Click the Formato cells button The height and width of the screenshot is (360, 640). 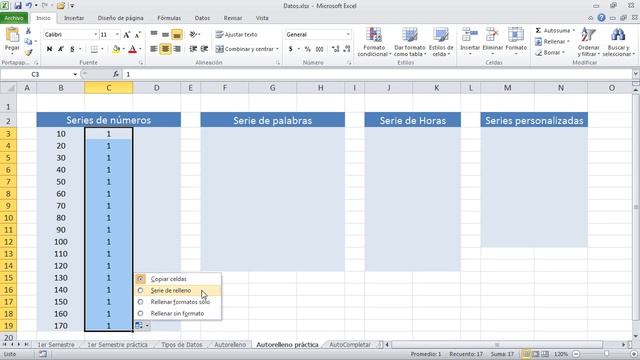(516, 41)
